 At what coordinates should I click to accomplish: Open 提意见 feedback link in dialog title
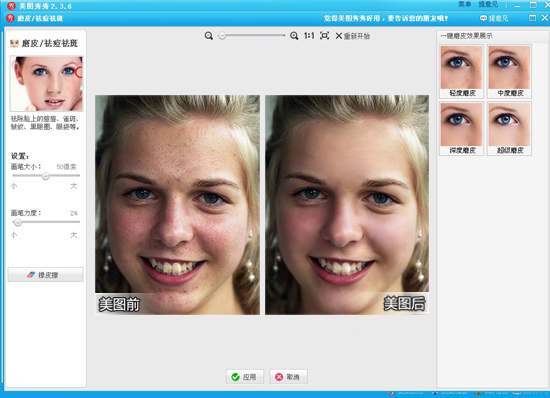(x=494, y=18)
